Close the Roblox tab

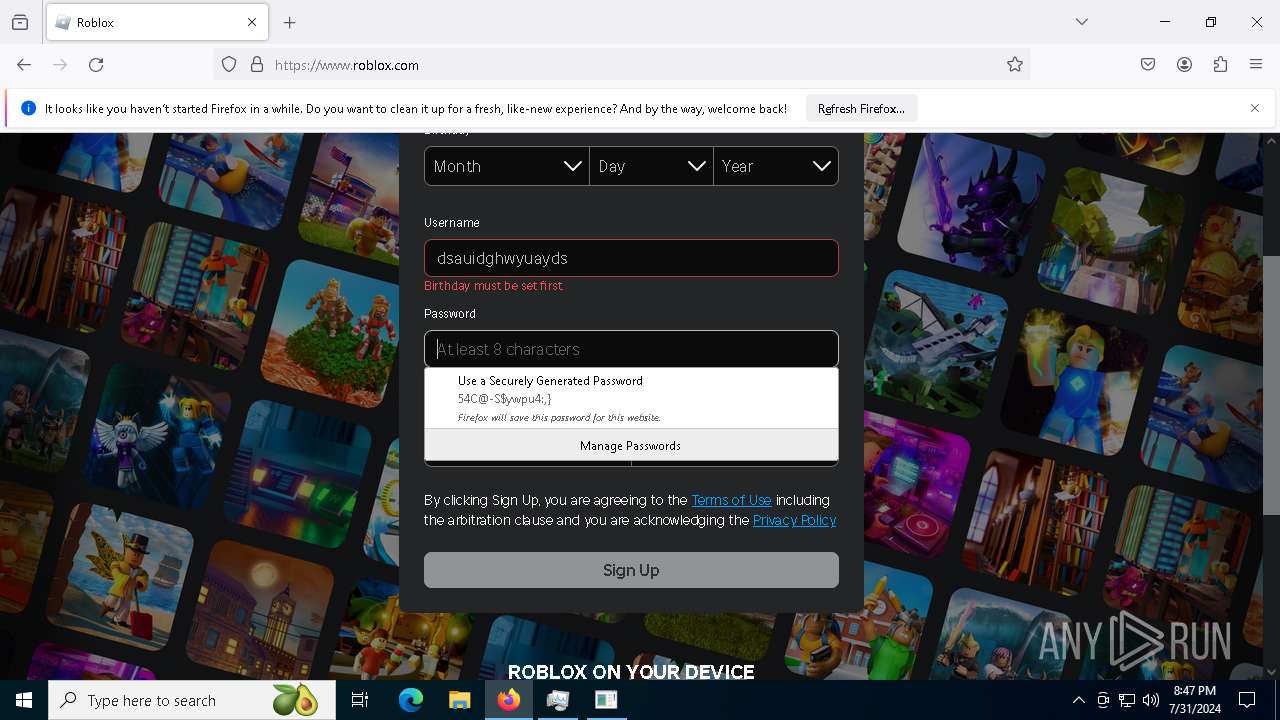252,22
